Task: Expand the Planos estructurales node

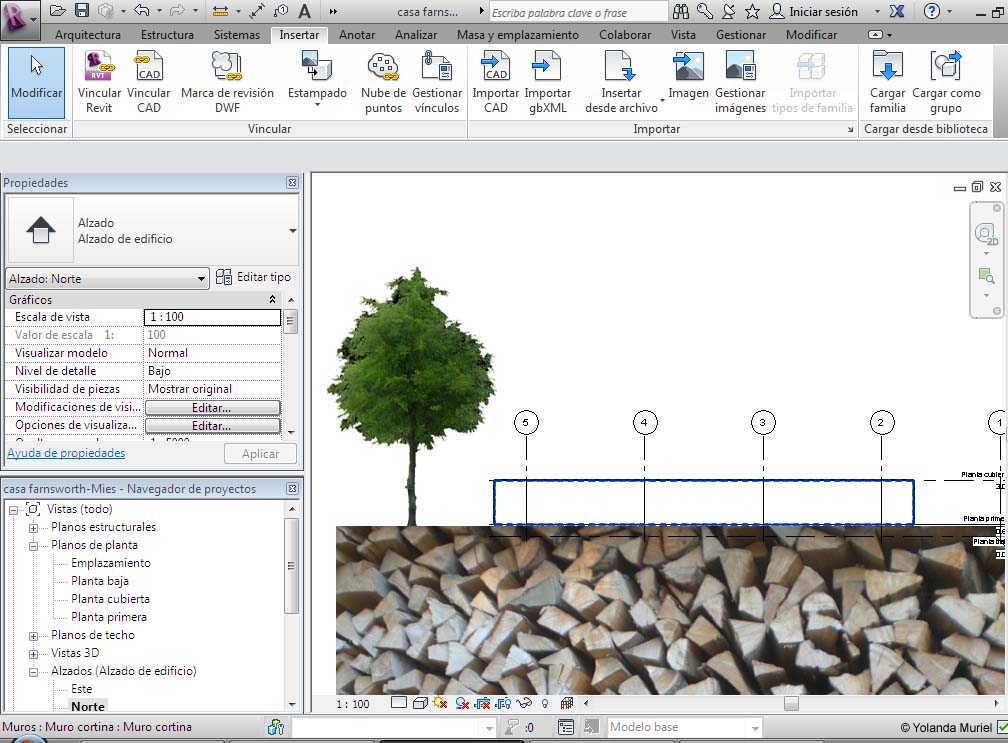Action: pyautogui.click(x=33, y=528)
